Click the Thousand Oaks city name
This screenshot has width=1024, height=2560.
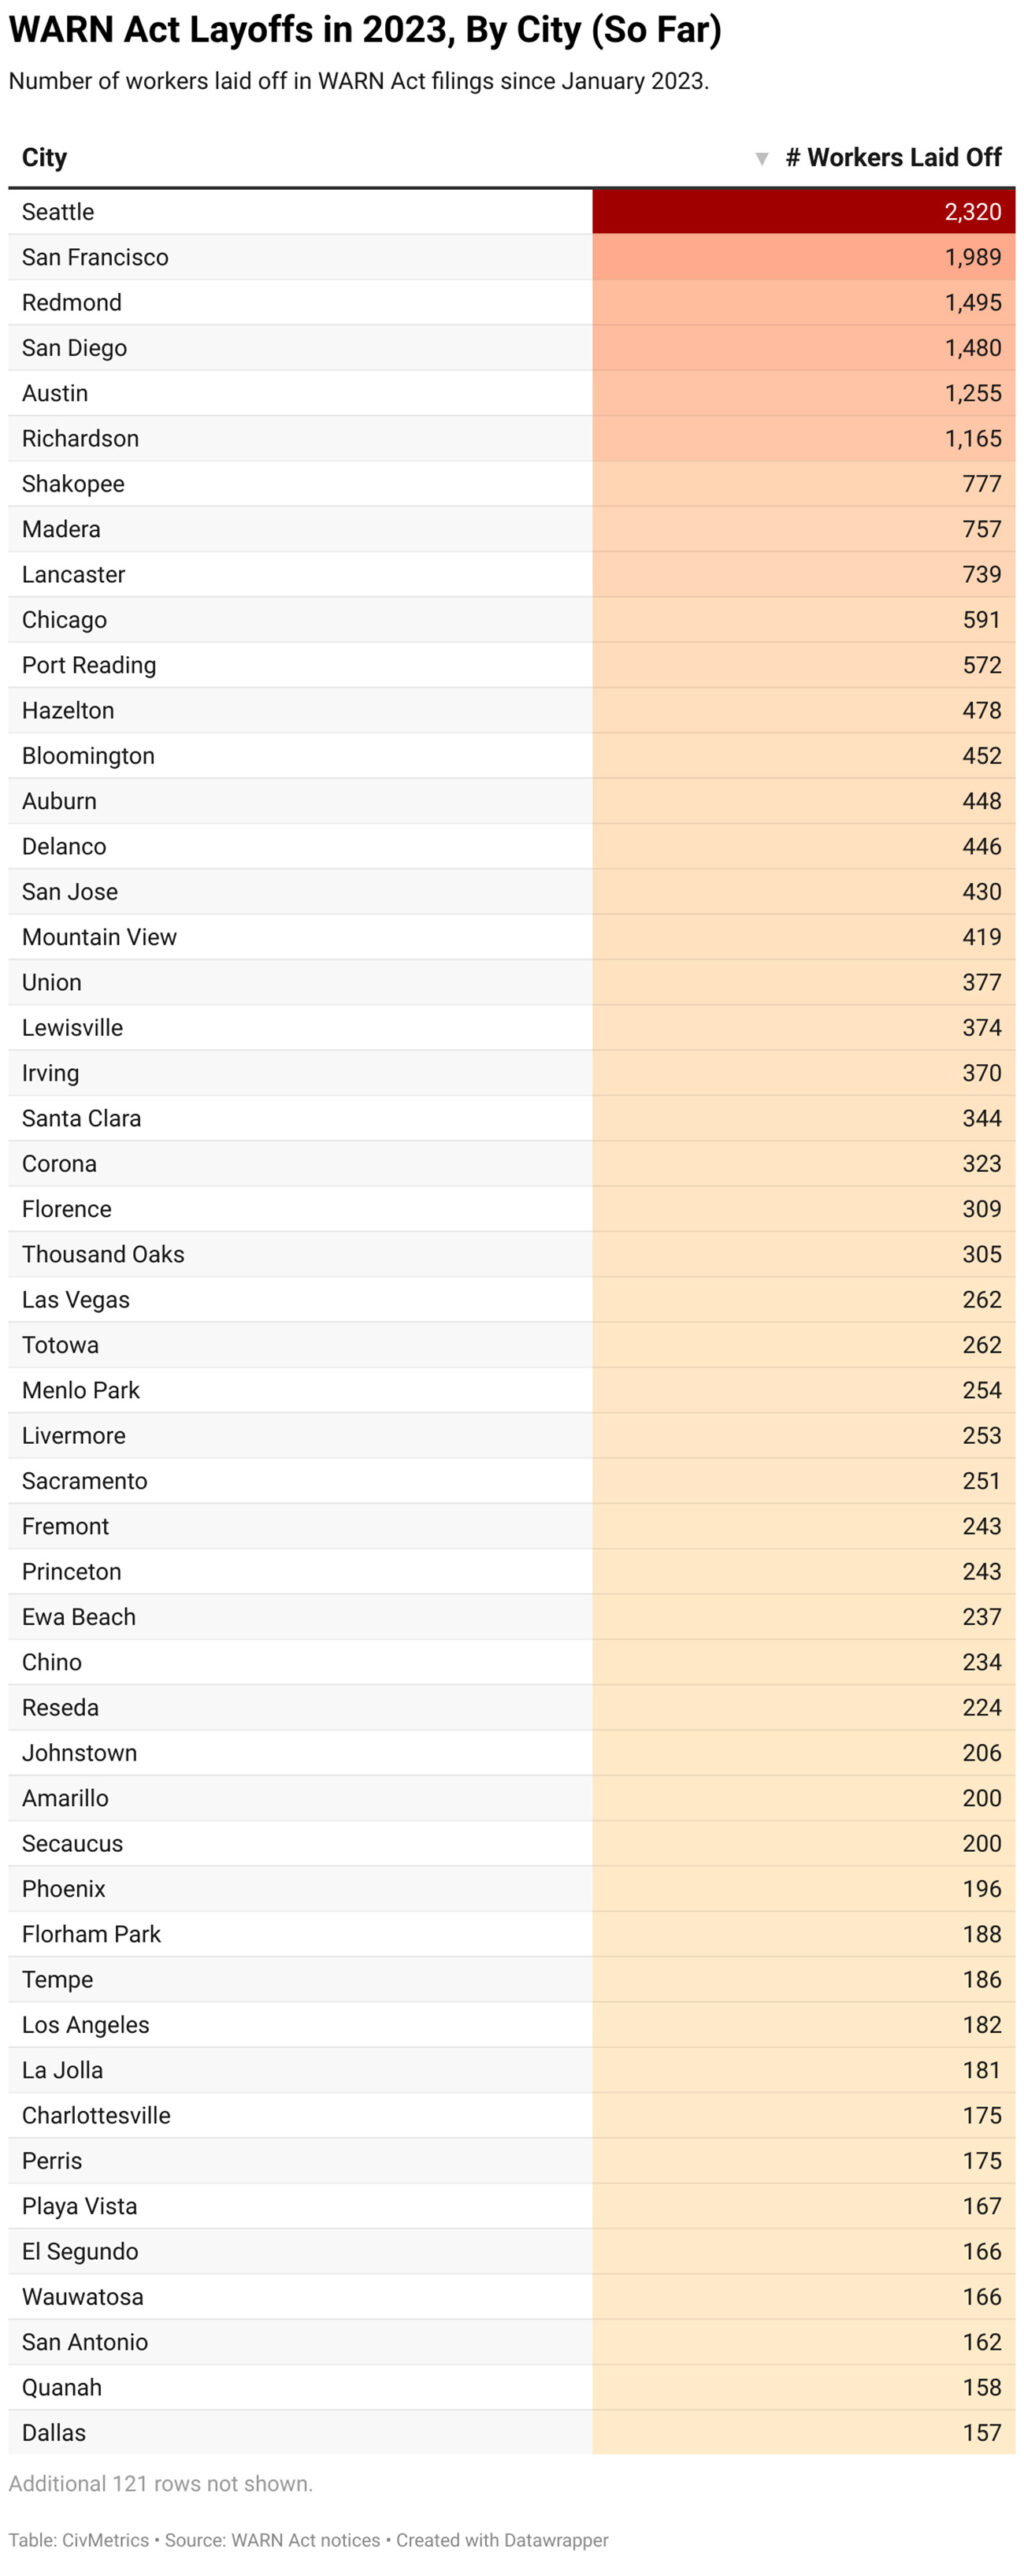(103, 1254)
